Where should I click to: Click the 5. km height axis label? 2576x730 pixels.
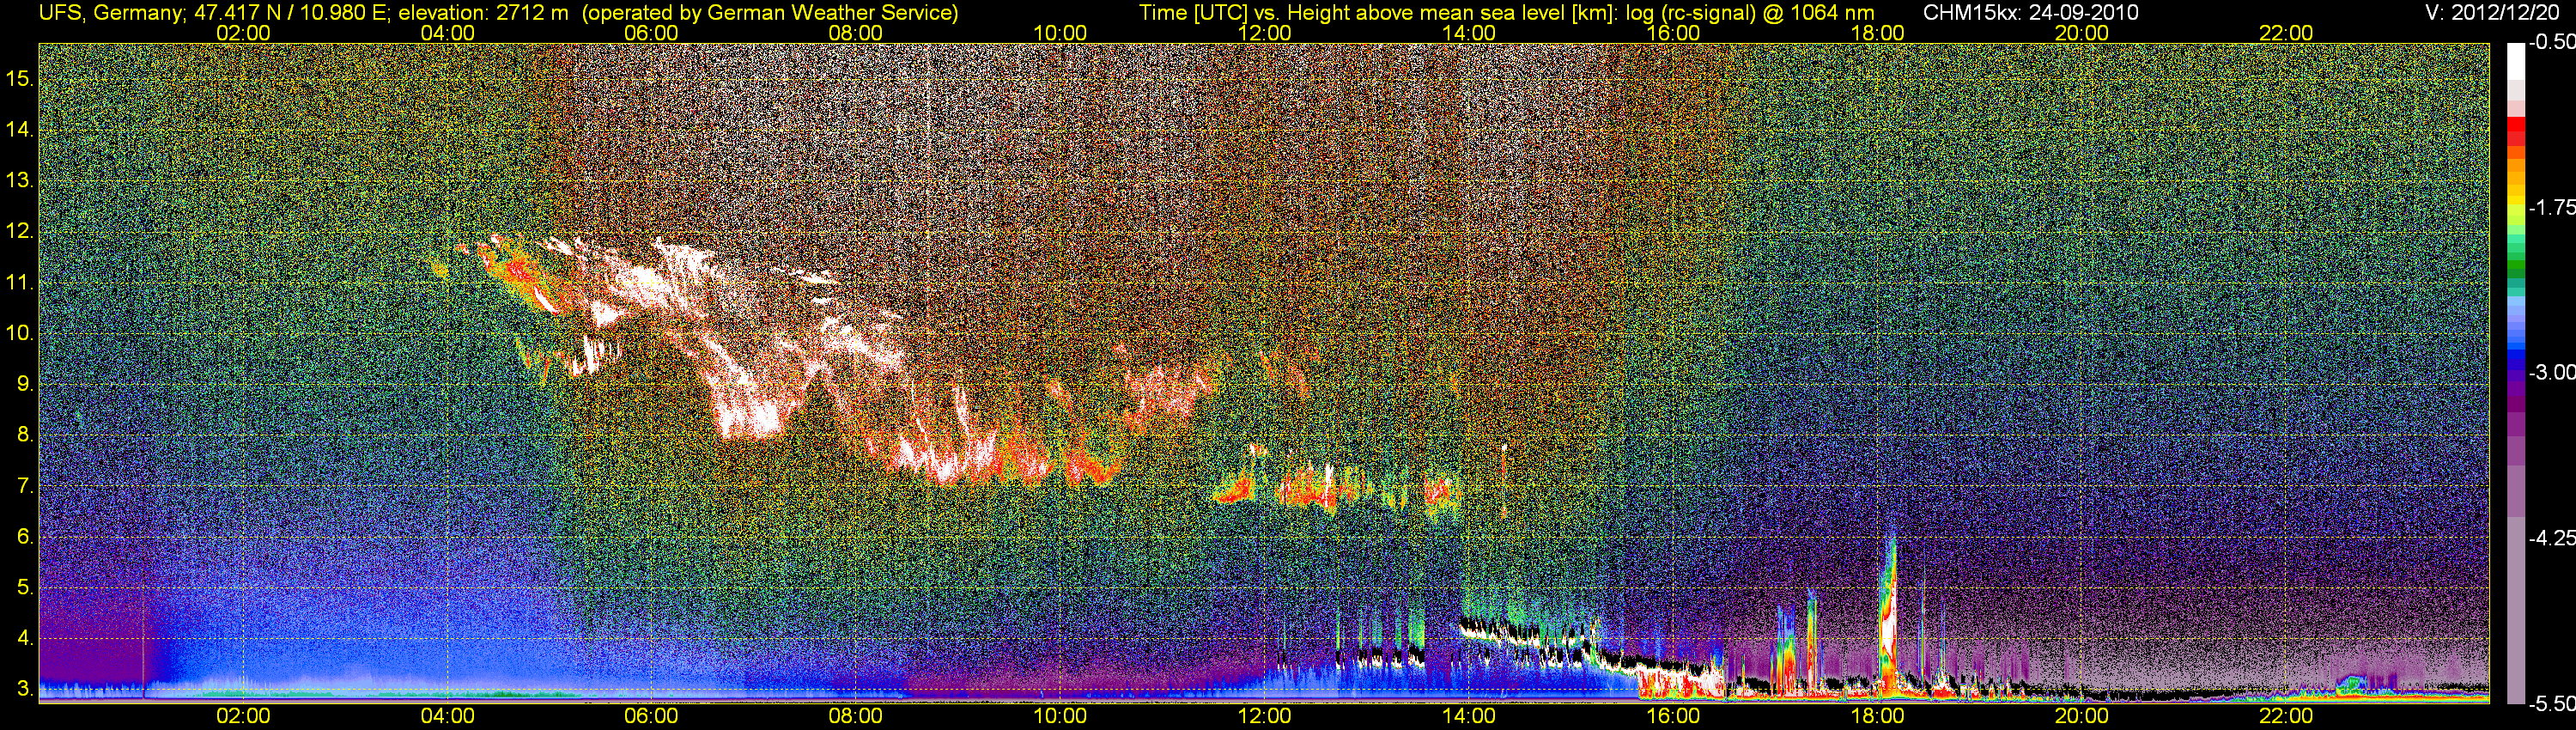point(26,587)
